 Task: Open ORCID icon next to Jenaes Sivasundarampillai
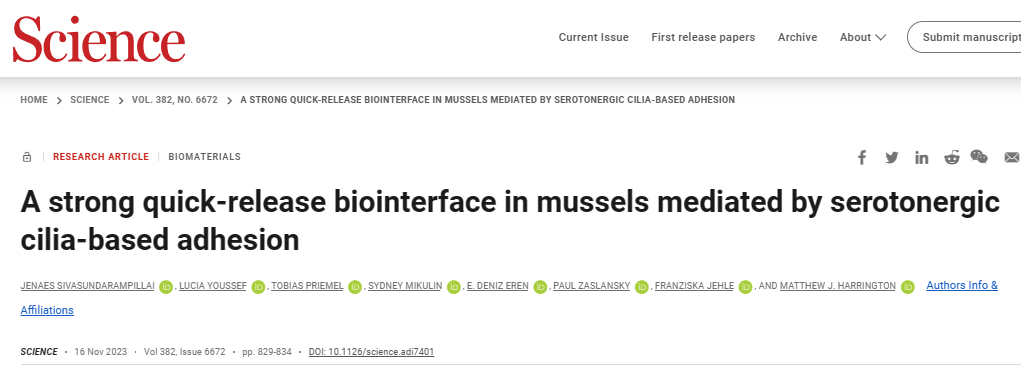pos(165,286)
